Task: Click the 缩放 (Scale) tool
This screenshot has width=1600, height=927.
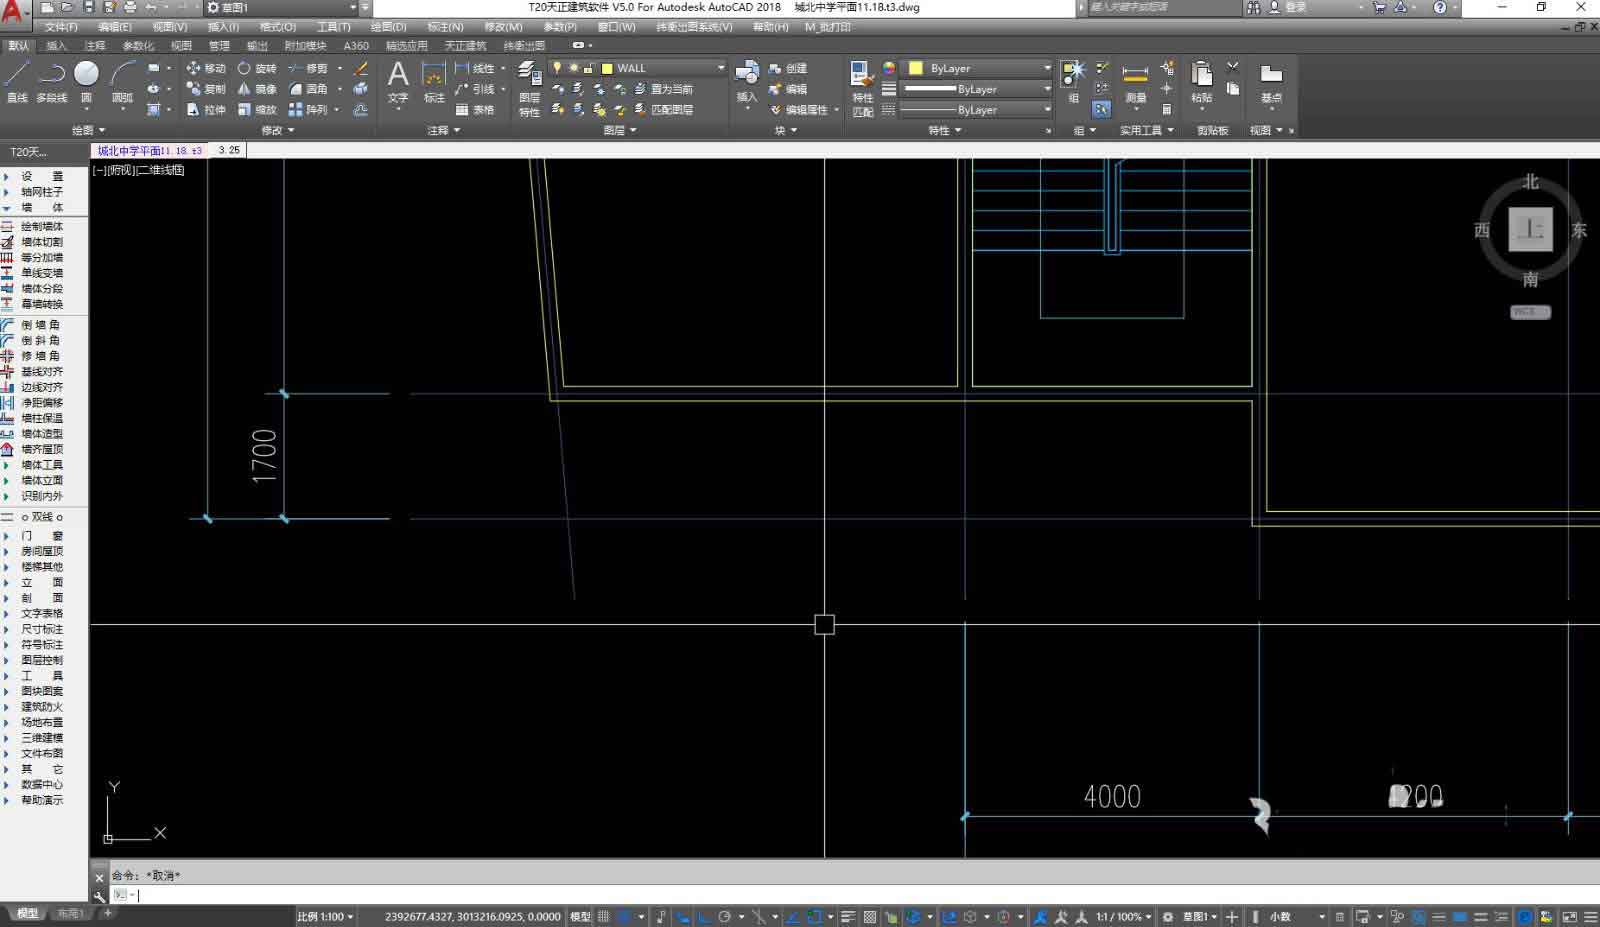Action: pyautogui.click(x=257, y=110)
